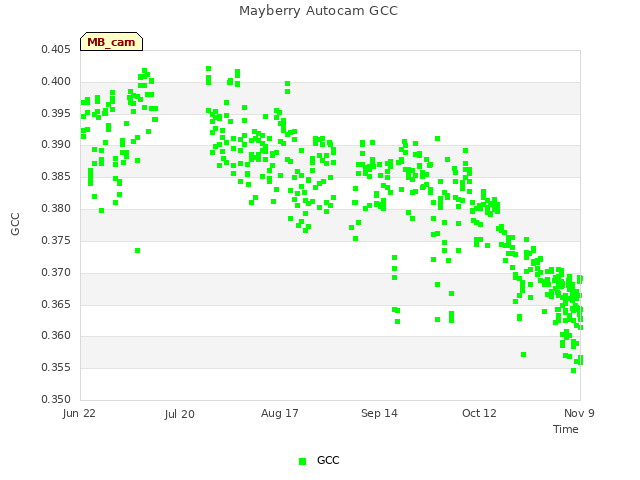
Task: Click the 0.355 y-axis tick label
Action: point(56,367)
